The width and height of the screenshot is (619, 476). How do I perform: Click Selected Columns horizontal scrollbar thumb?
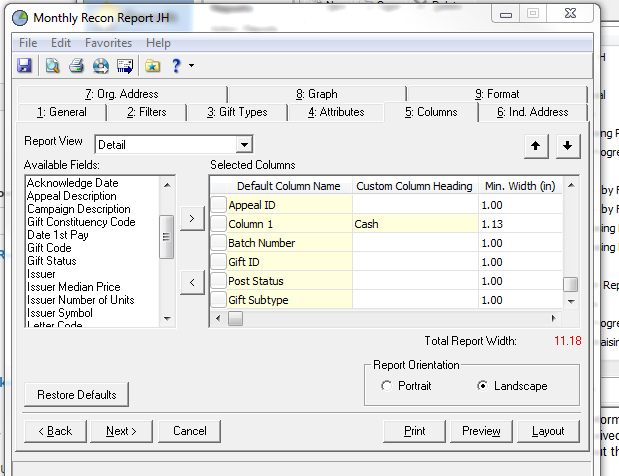tap(235, 318)
